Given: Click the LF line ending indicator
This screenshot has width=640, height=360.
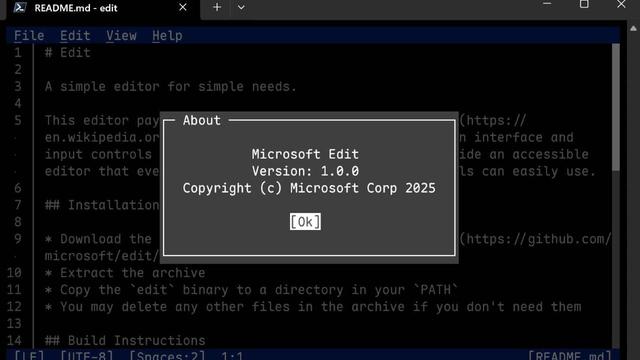Looking at the screenshot, I should [29, 355].
